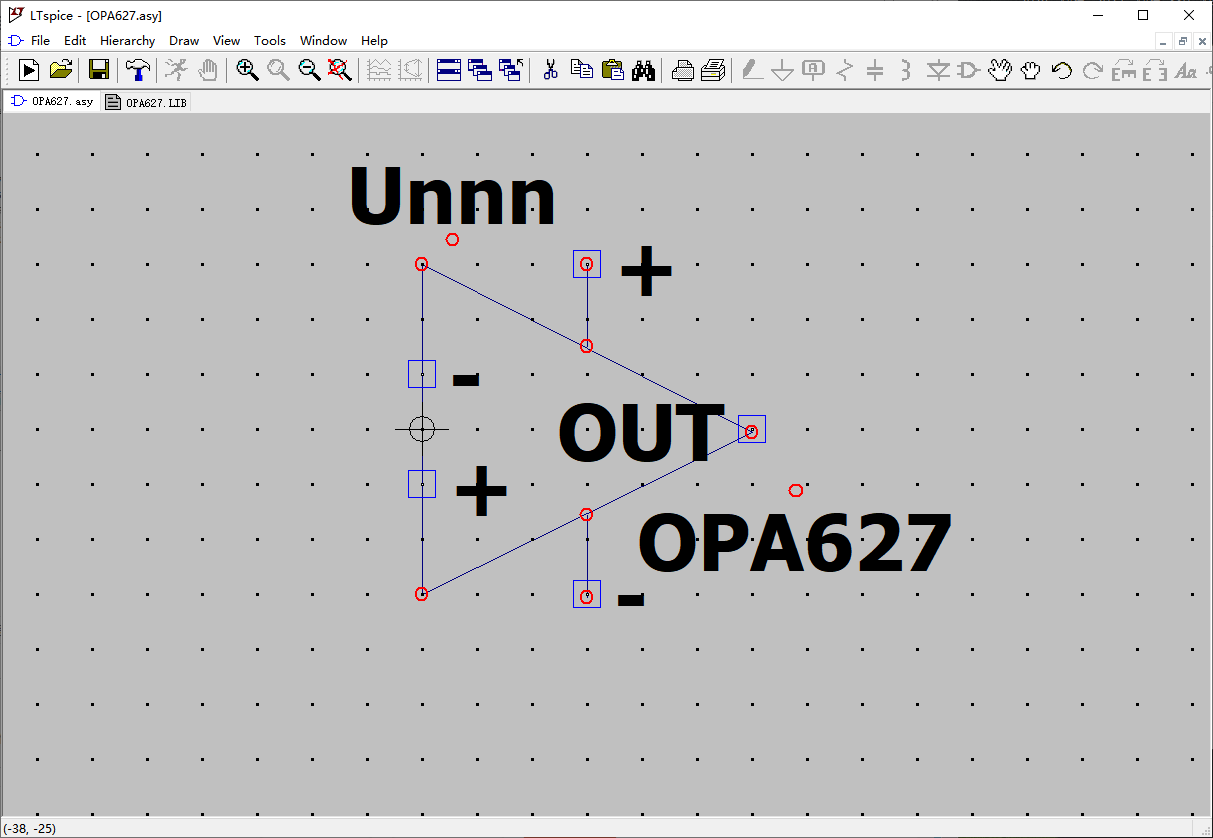Place an Inductor from the toolbar
The image size is (1213, 838).
coord(906,70)
